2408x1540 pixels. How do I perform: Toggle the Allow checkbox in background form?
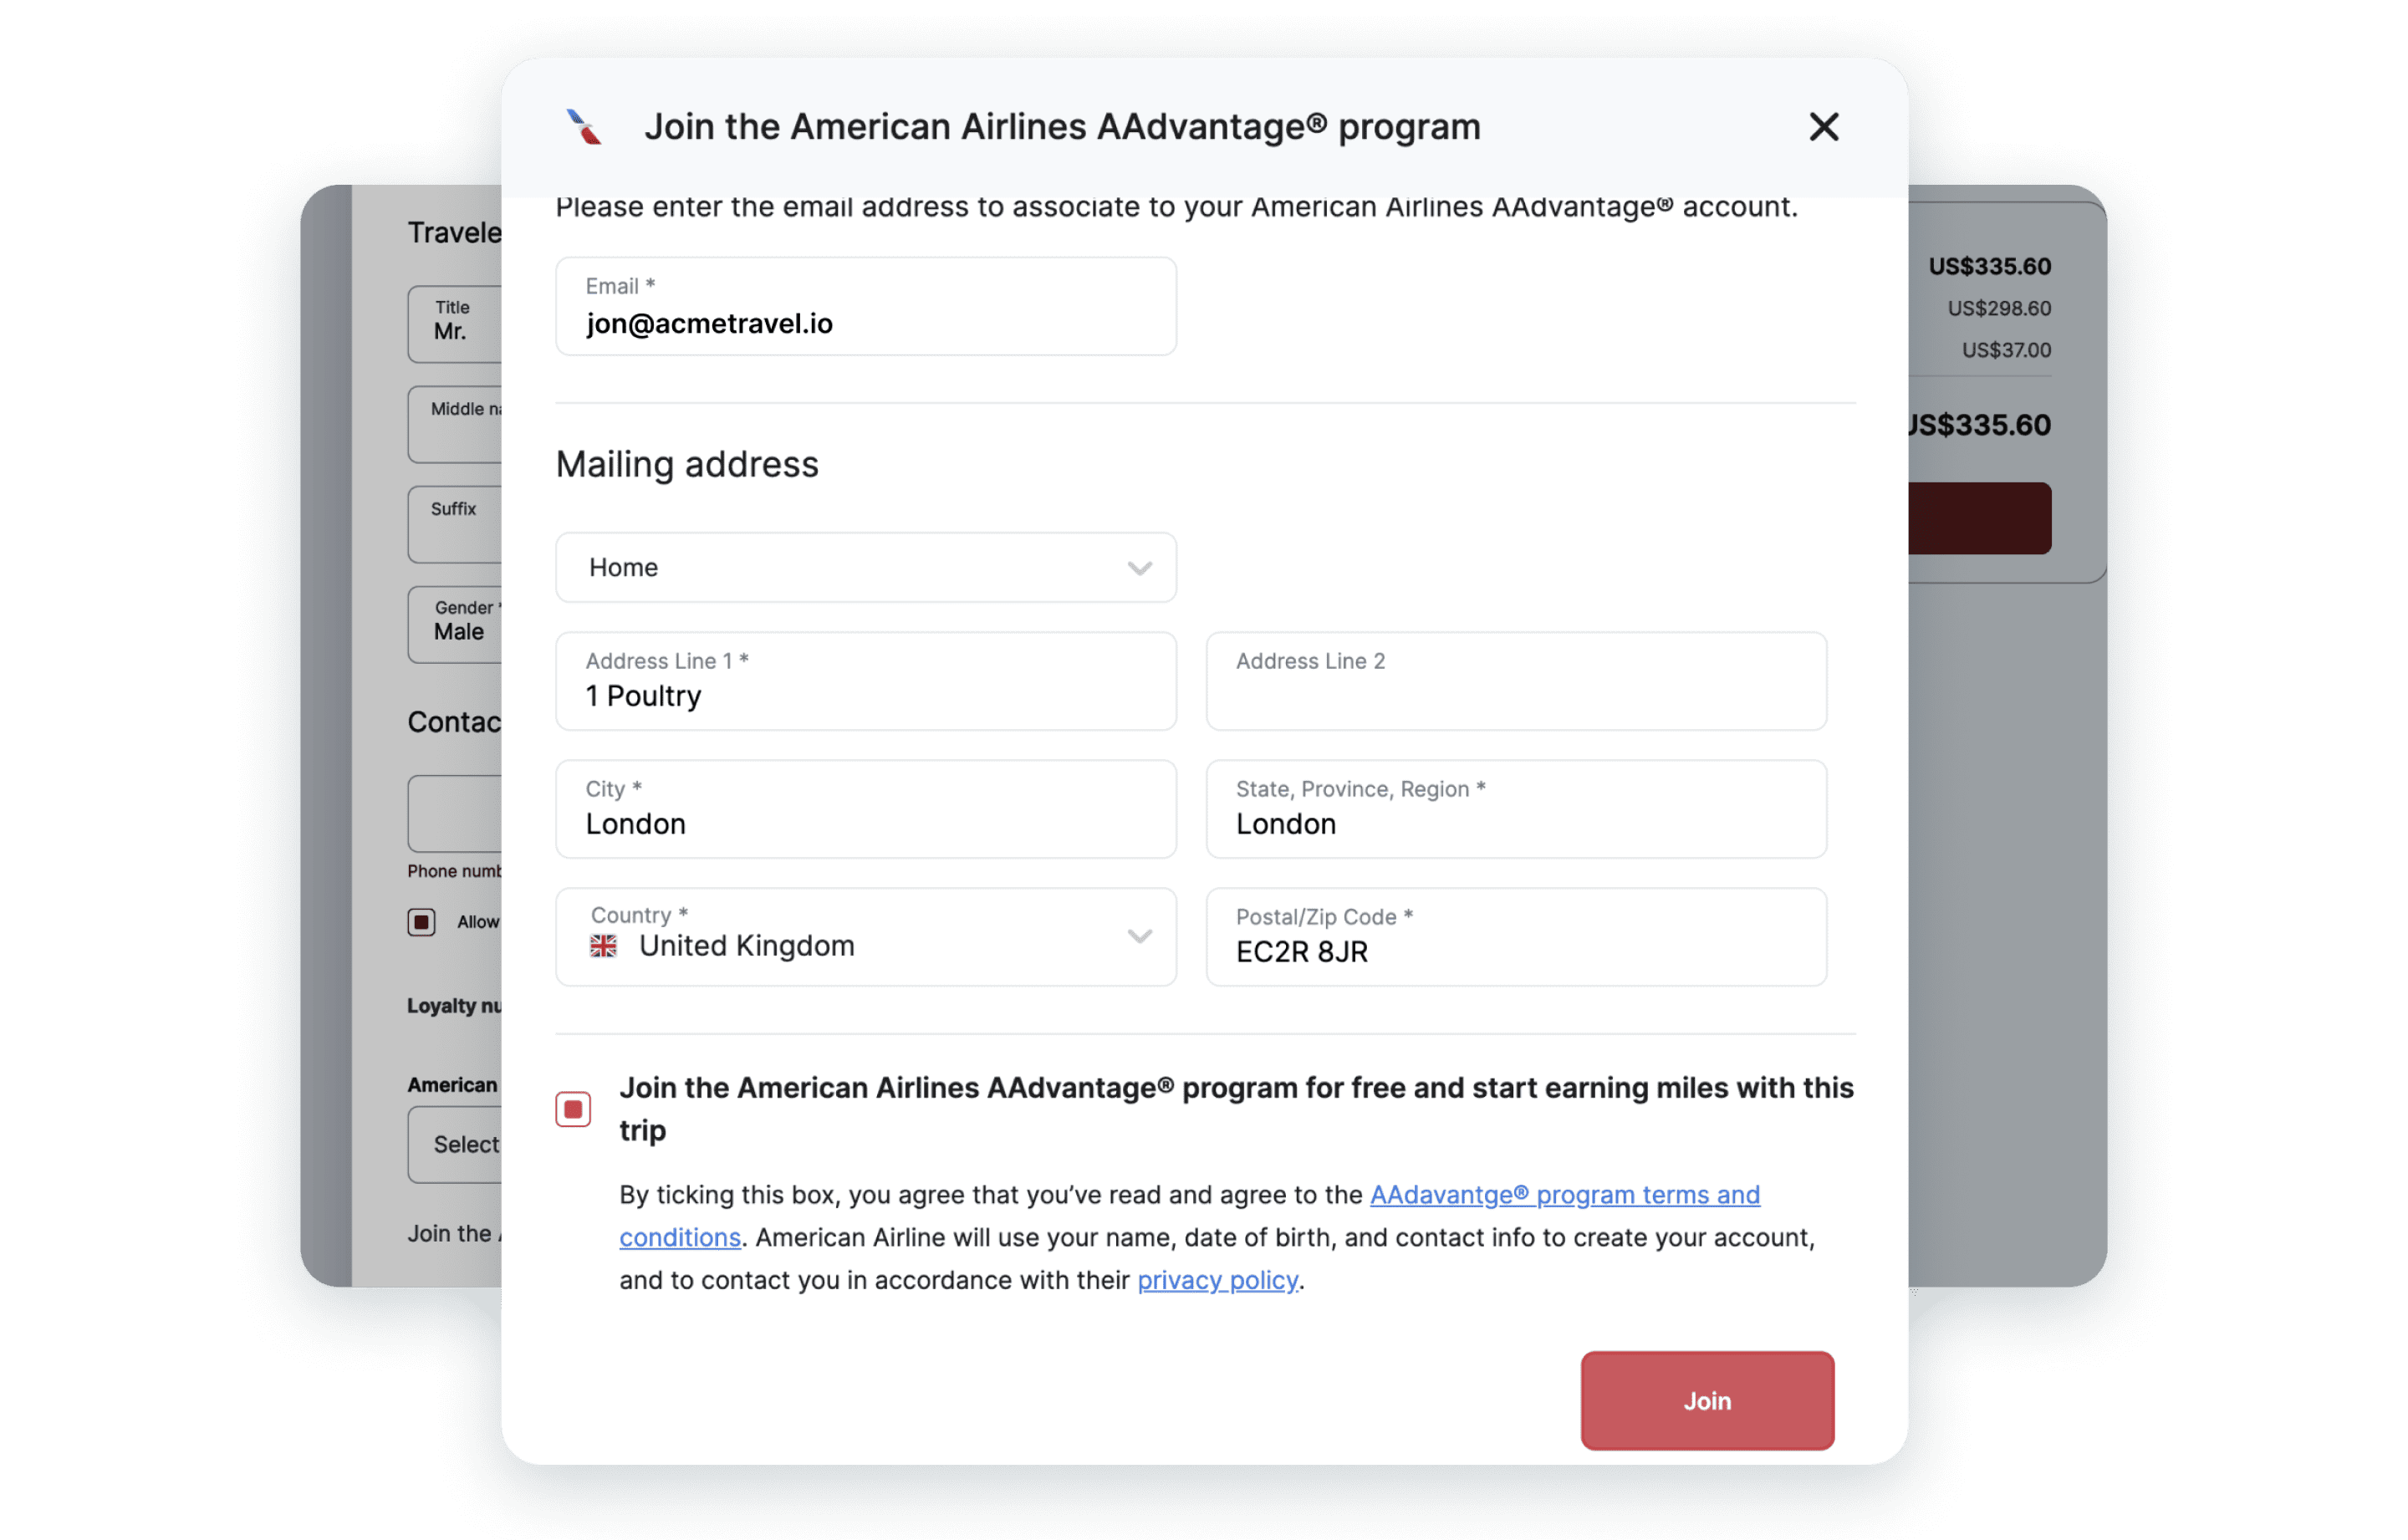[421, 921]
